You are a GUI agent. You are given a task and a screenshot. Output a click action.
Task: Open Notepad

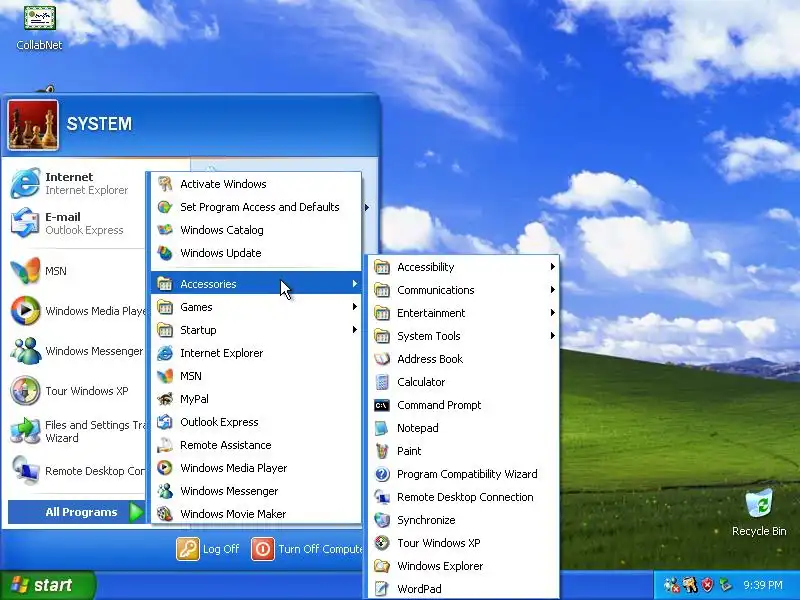pyautogui.click(x=463, y=428)
